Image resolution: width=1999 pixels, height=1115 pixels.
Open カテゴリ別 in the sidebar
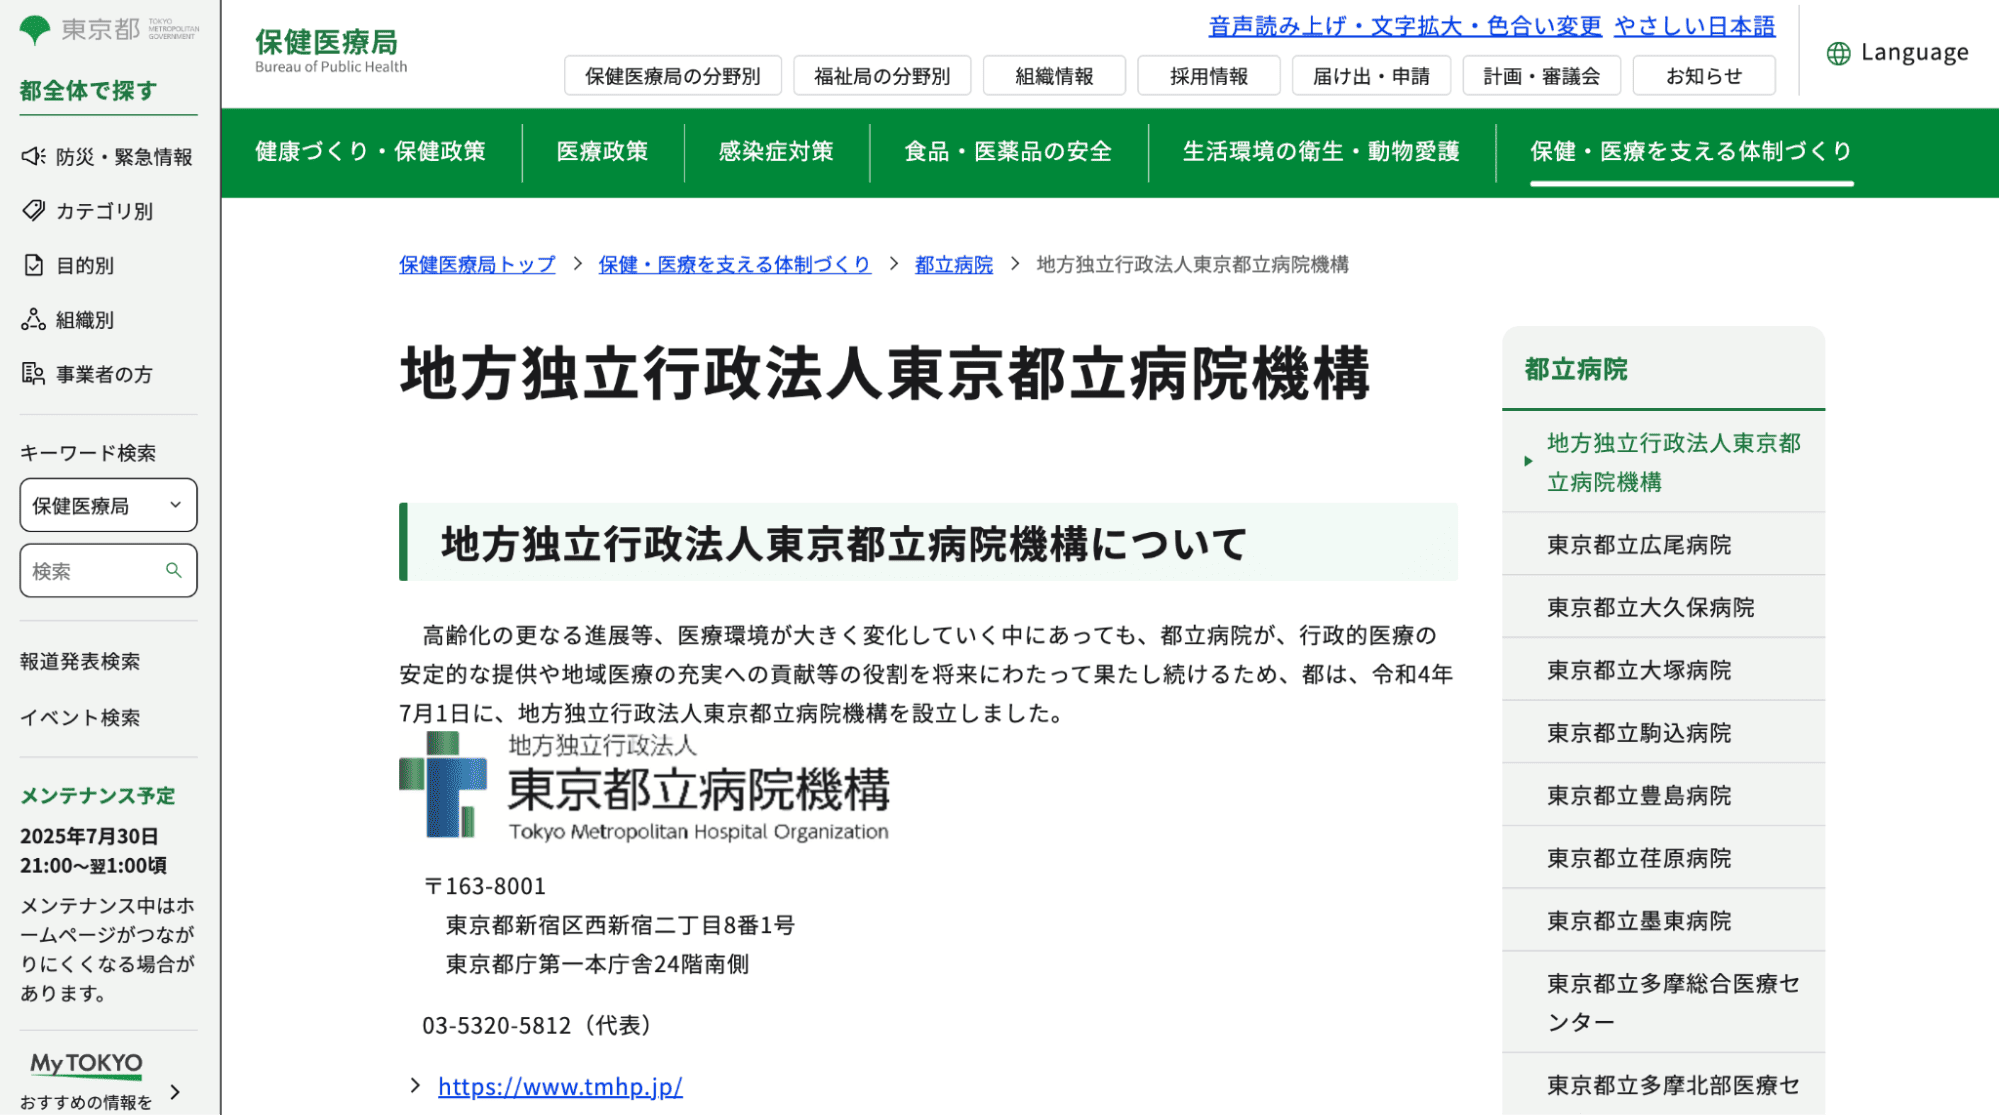click(x=104, y=211)
